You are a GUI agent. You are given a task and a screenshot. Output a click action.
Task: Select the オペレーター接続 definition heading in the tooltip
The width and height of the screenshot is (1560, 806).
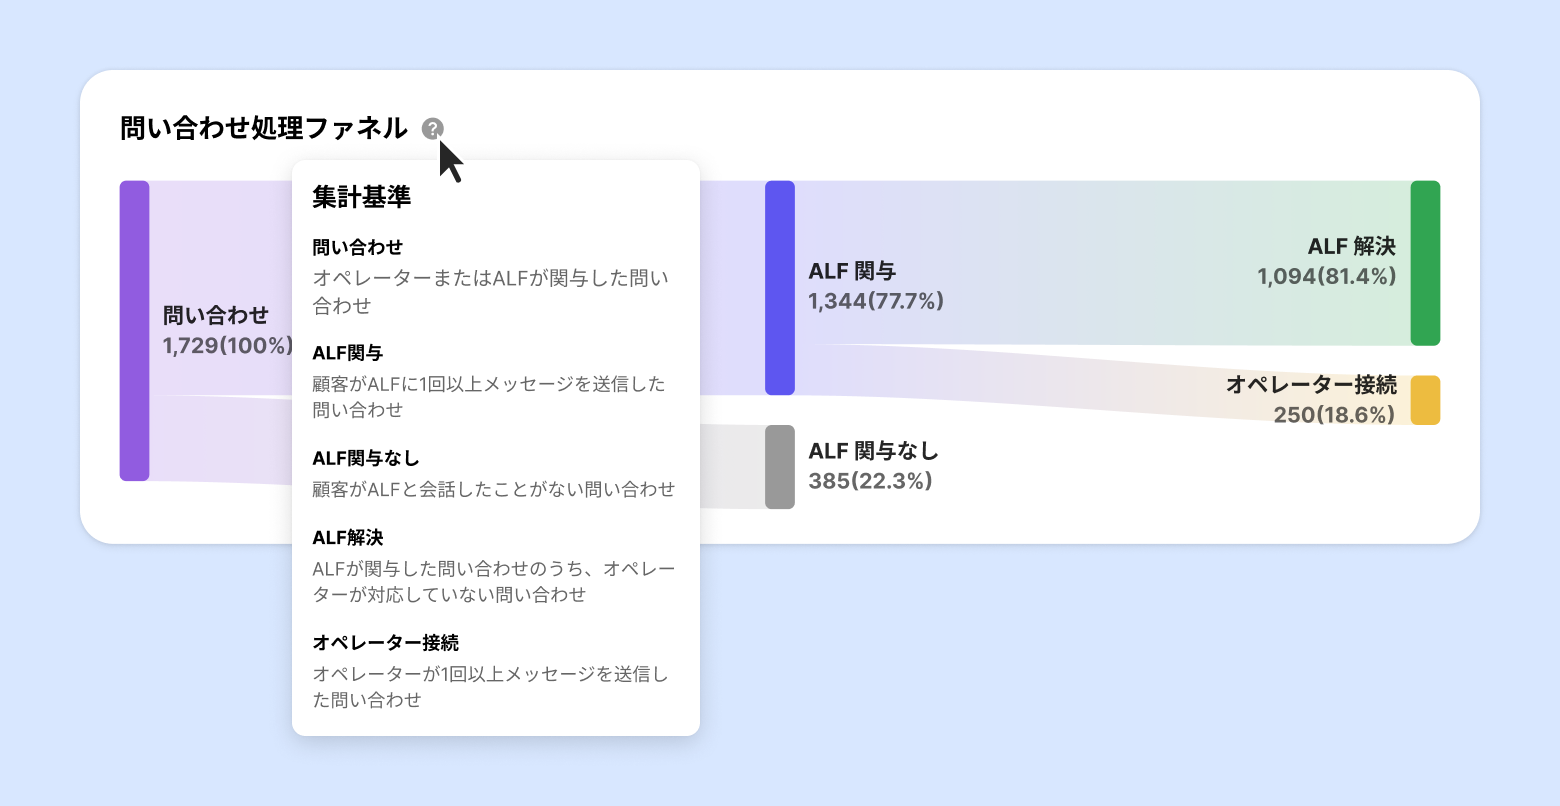click(x=386, y=642)
